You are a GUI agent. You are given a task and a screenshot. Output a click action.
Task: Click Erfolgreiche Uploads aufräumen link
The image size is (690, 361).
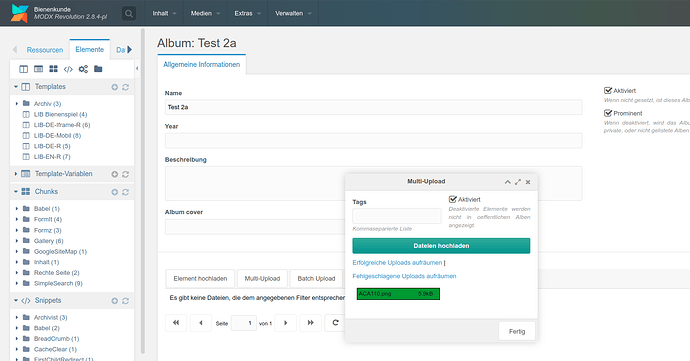(397, 262)
